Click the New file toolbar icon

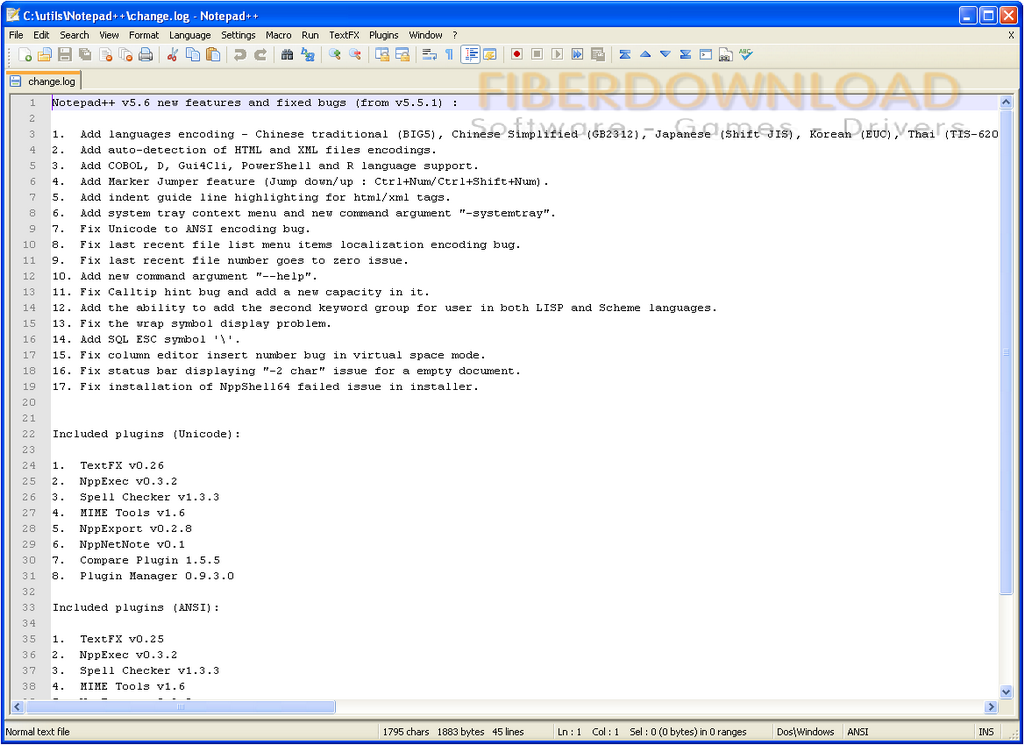tap(24, 55)
